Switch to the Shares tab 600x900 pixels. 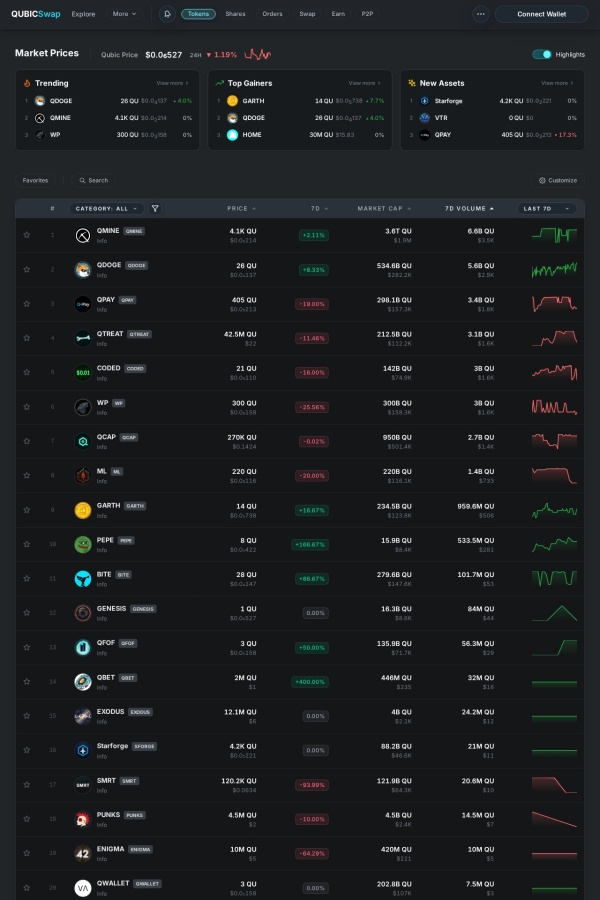pyautogui.click(x=235, y=14)
